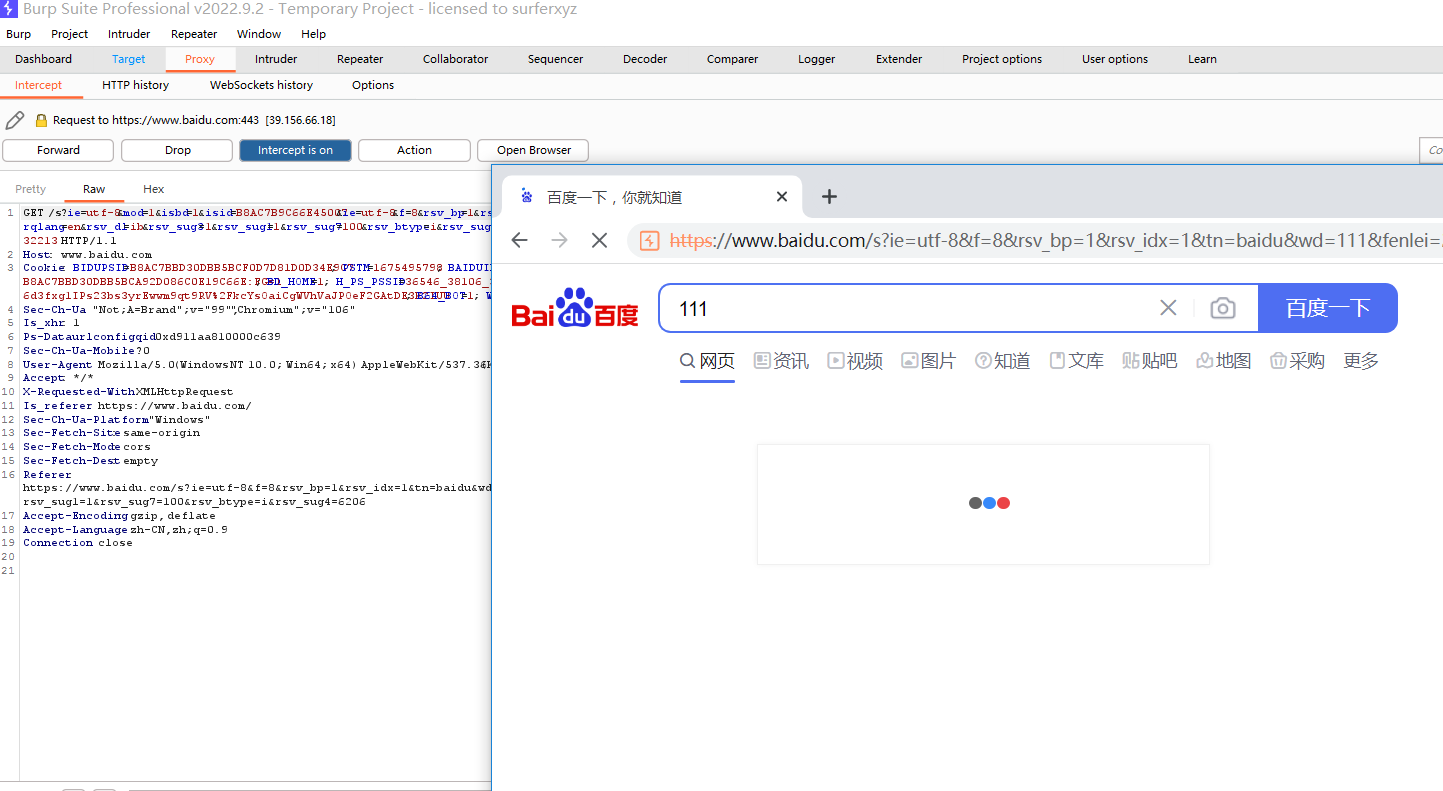Open the Comparer tab
The height and width of the screenshot is (791, 1443).
pos(733,59)
